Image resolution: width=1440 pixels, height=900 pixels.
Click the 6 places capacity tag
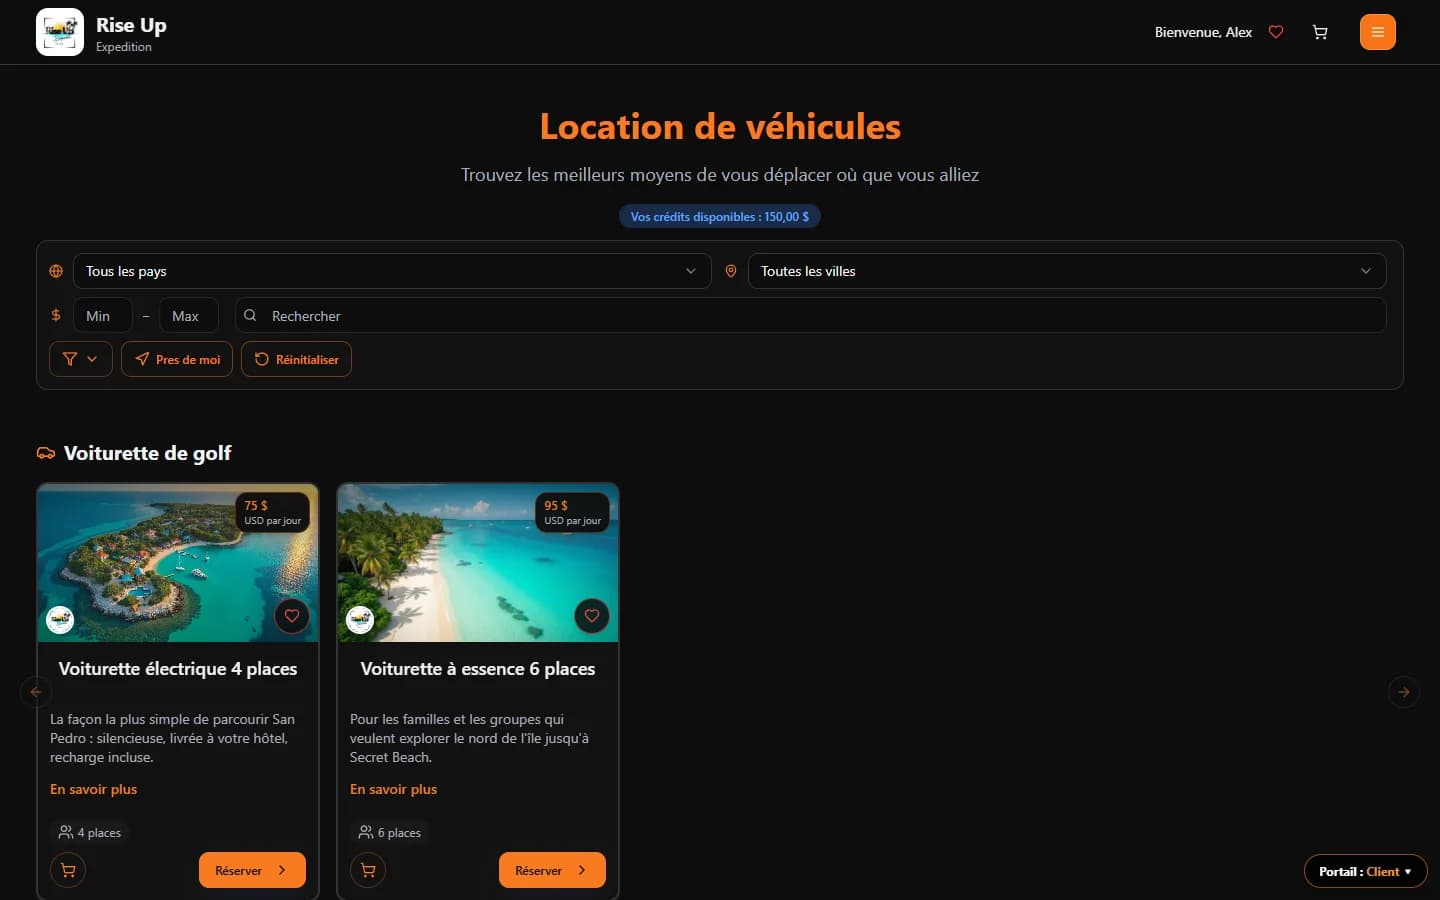390,832
